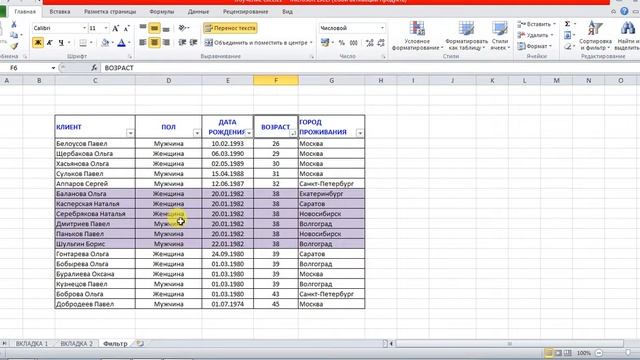640x360 pixels.
Task: Toggle Перенос текста wrap text
Action: 230,28
